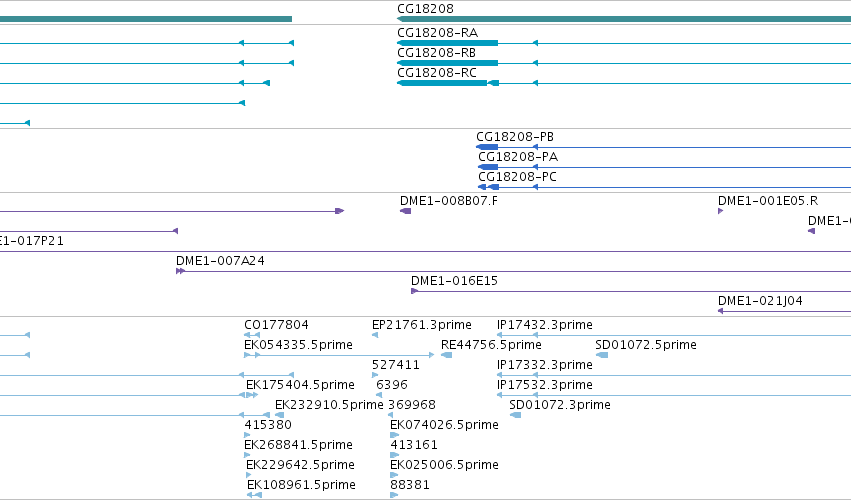
Task: Select the EK054335.5prime EST label
Action: [x=299, y=345]
